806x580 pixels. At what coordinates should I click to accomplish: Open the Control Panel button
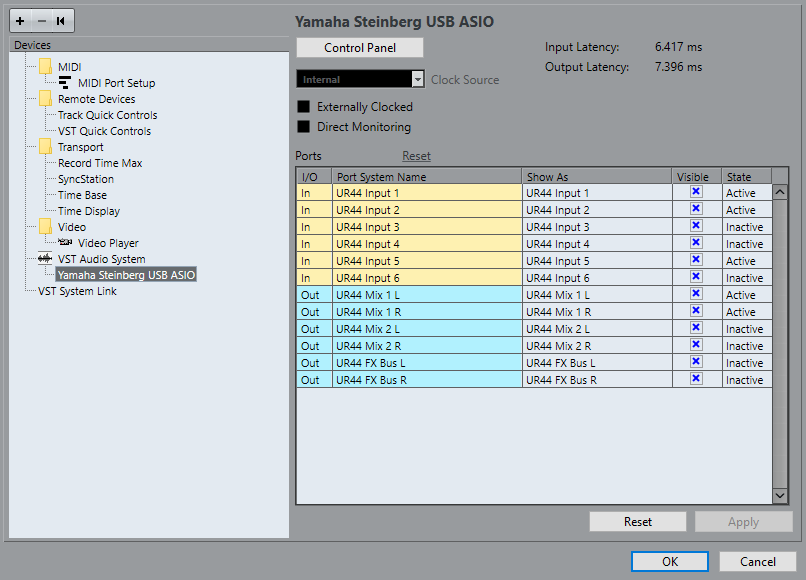tap(360, 47)
